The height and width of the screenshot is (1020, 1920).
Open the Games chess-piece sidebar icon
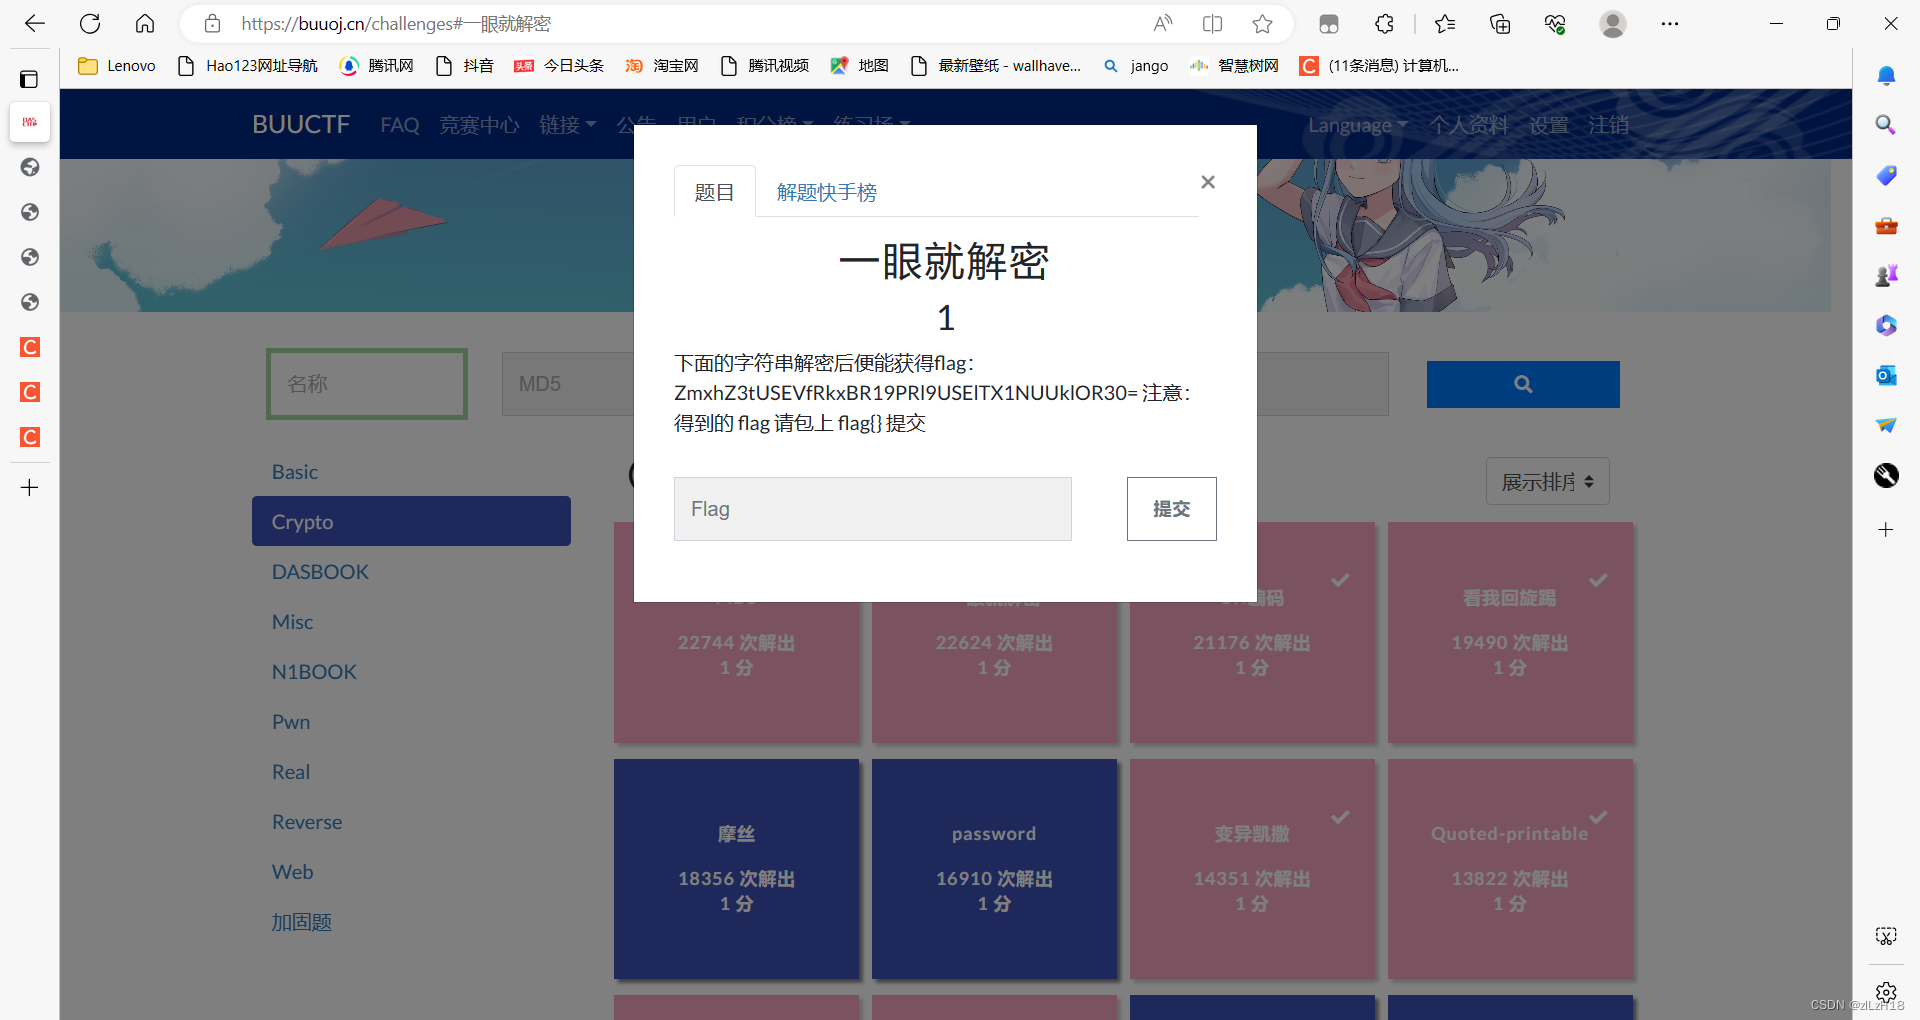point(1887,275)
